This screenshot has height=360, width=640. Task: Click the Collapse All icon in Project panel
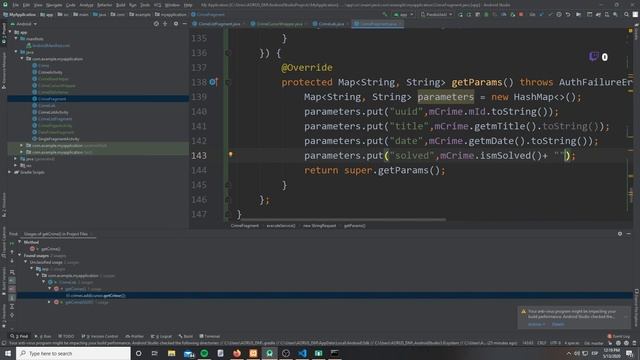coord(165,24)
